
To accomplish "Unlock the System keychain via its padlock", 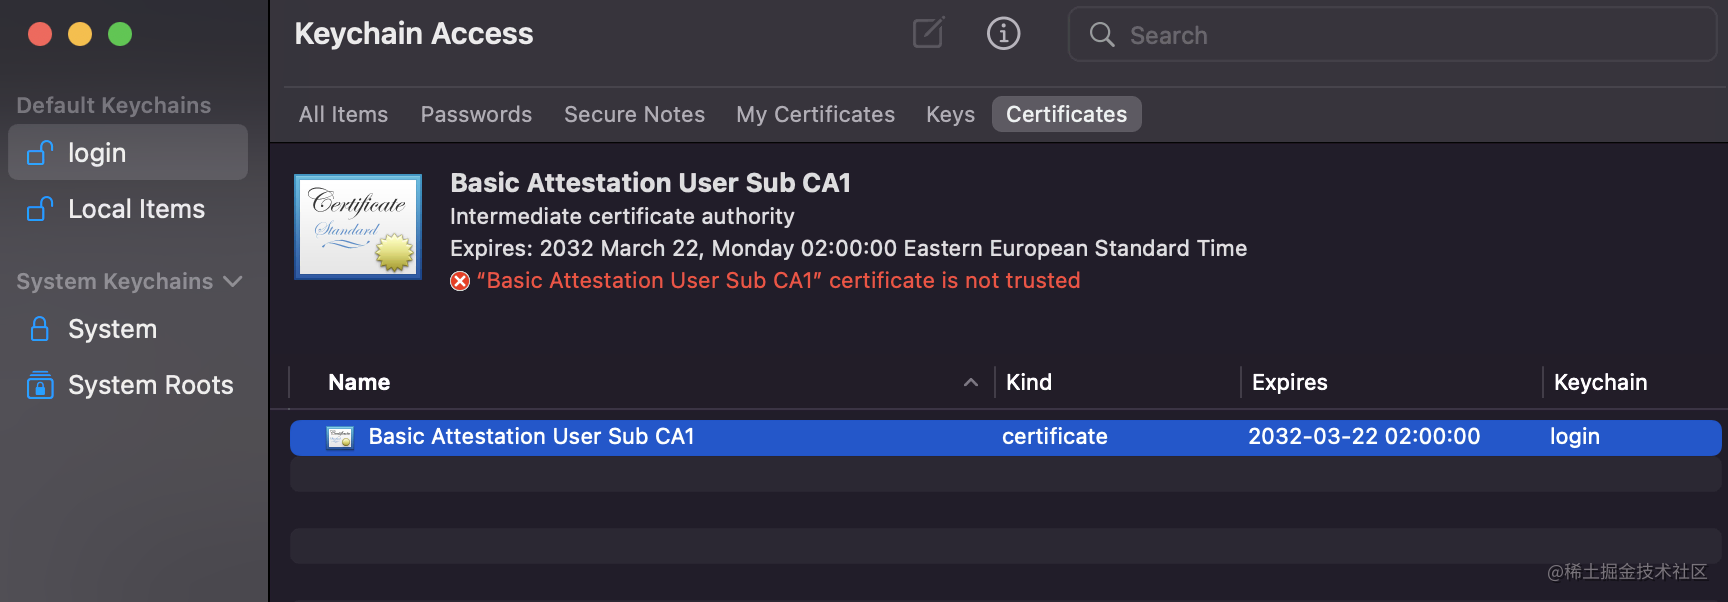I will (38, 328).
